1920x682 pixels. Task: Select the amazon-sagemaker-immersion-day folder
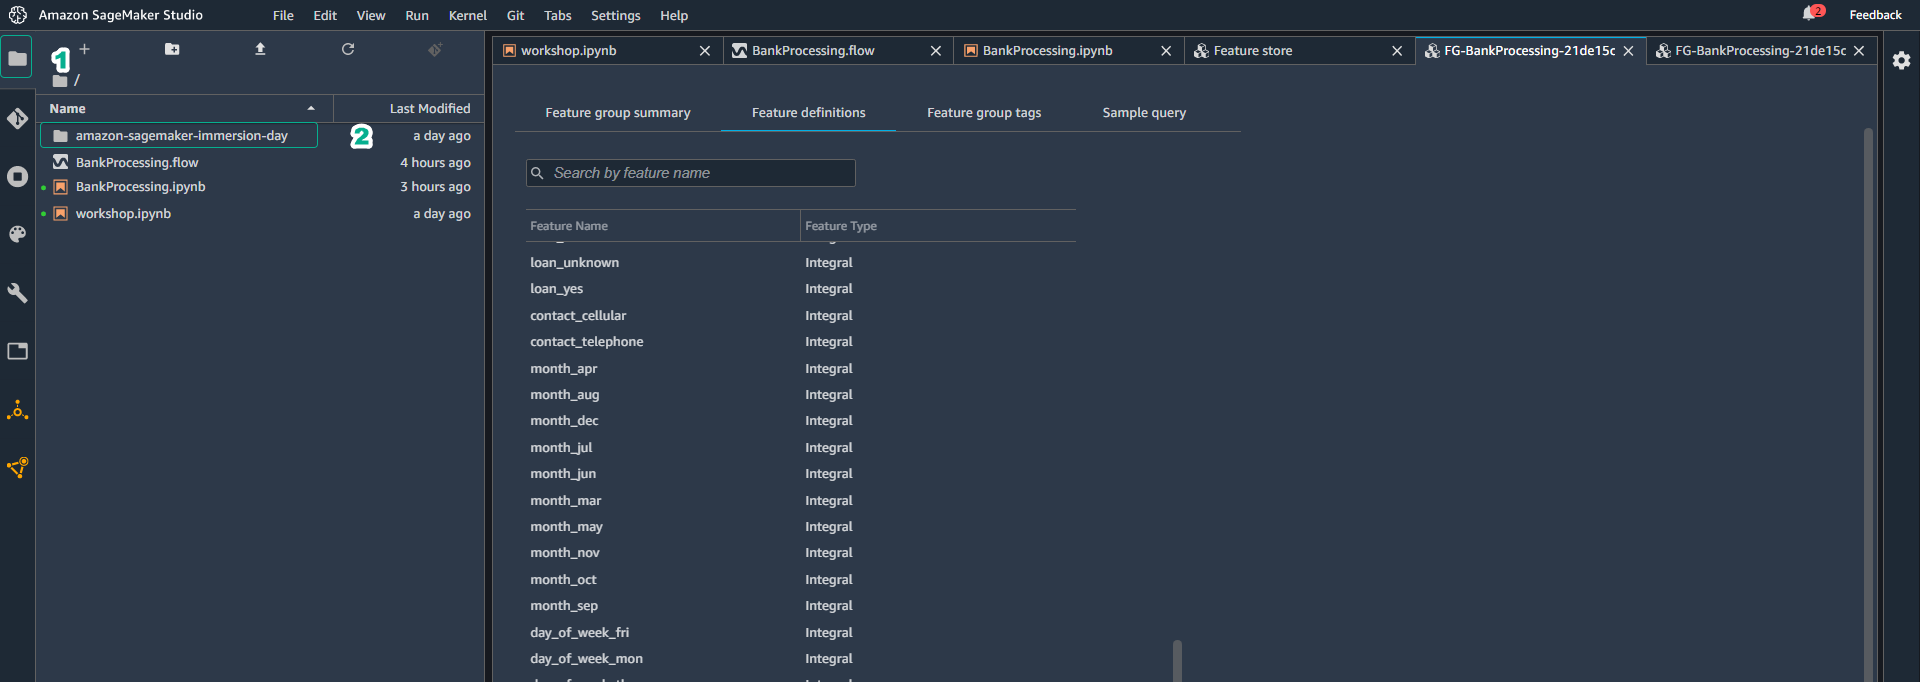(x=178, y=136)
